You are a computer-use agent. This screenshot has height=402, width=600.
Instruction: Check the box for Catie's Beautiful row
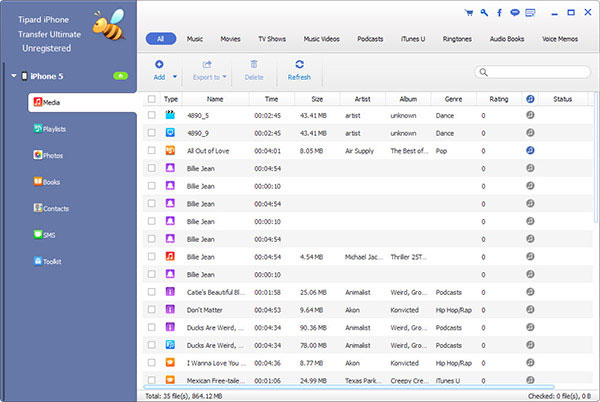pyautogui.click(x=152, y=292)
